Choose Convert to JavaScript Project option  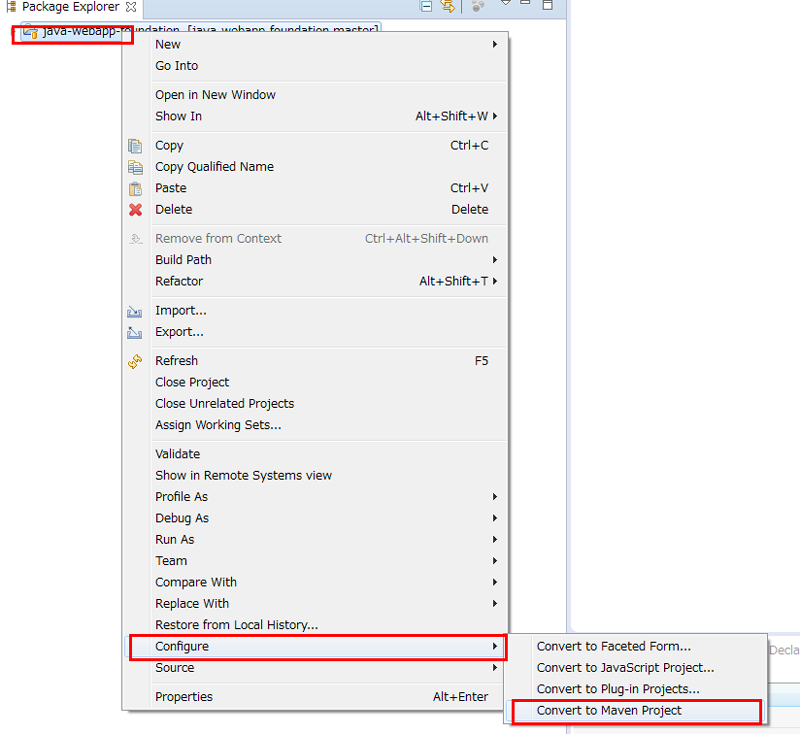pos(625,668)
